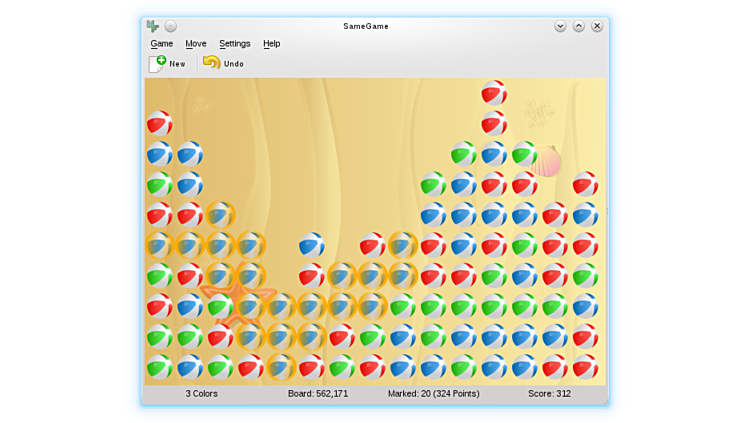Select the isolated blue ball standing alone mid-board

click(x=312, y=245)
